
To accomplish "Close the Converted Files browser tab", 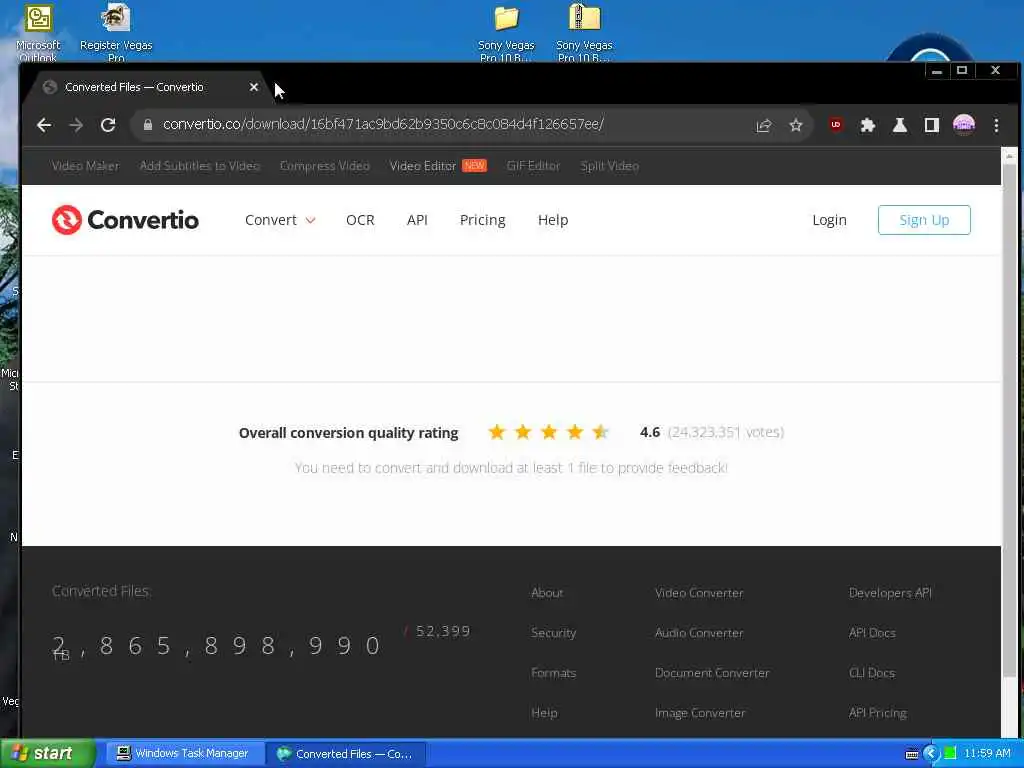I will (253, 87).
